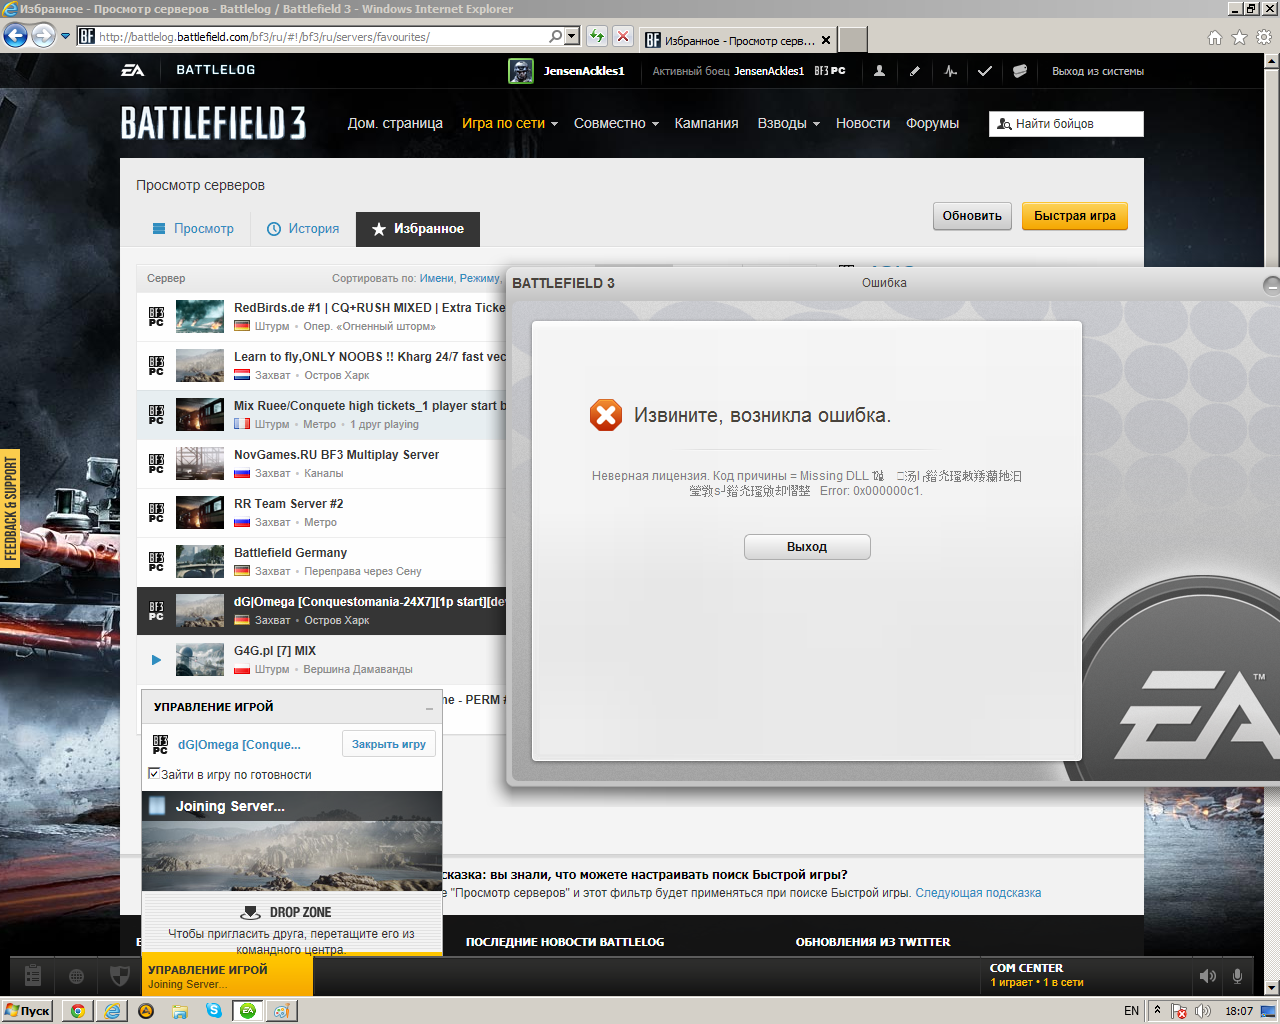Click 'Выход из системы' link
The image size is (1280, 1024).
tap(1098, 71)
